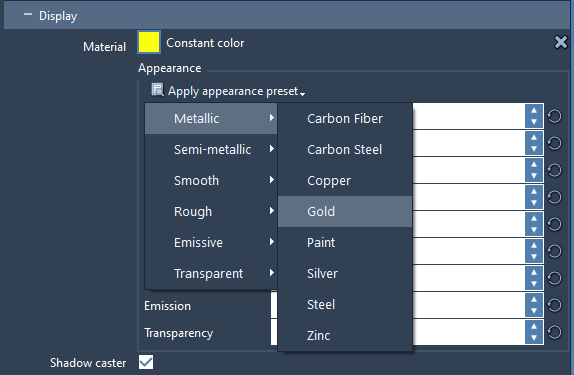Pick the Zinc preset
Viewport: 574px width, 375px height.
(345, 335)
